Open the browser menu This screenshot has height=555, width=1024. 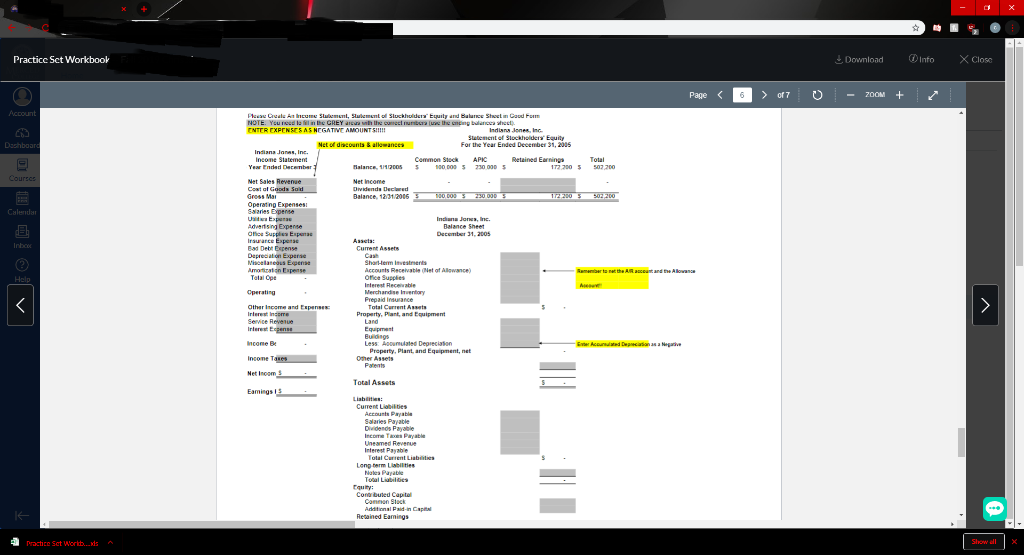1013,27
